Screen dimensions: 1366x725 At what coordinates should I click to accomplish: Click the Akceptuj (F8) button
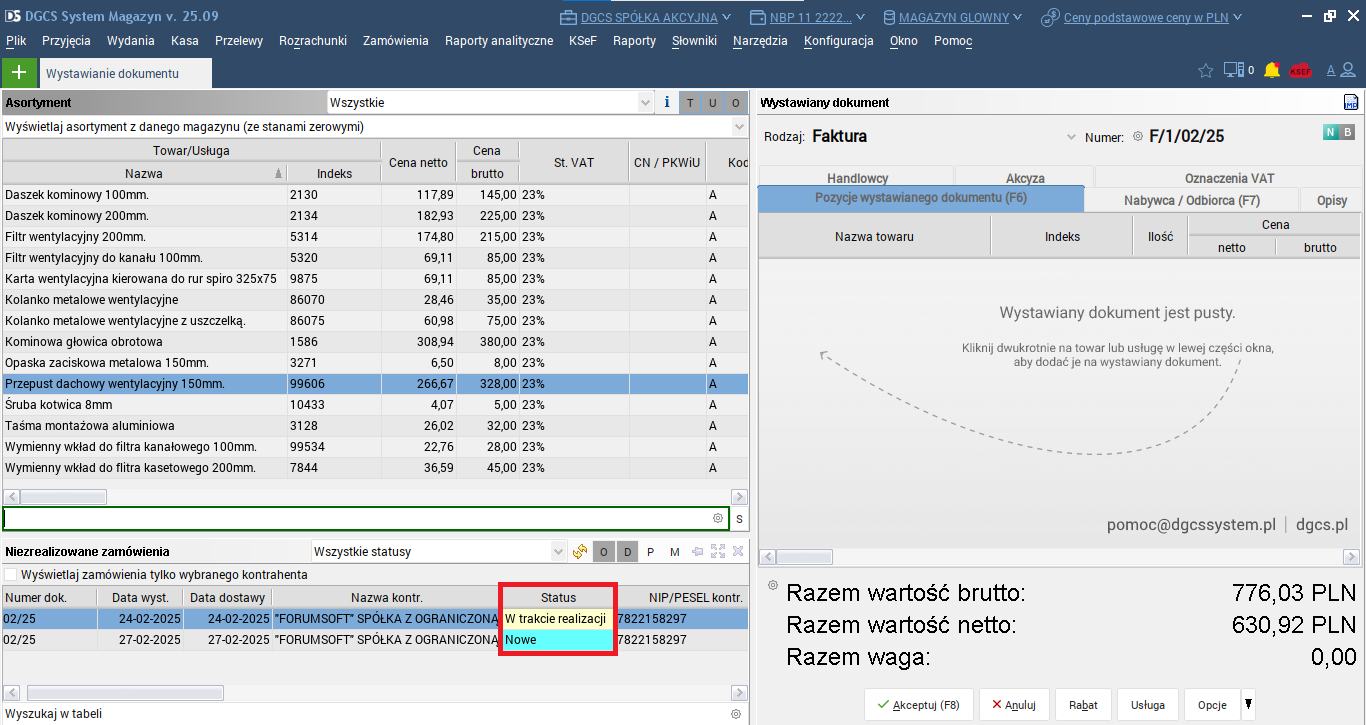tap(917, 705)
